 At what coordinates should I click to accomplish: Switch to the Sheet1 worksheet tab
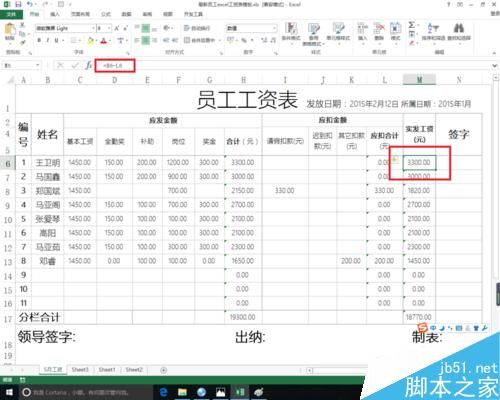pyautogui.click(x=107, y=370)
